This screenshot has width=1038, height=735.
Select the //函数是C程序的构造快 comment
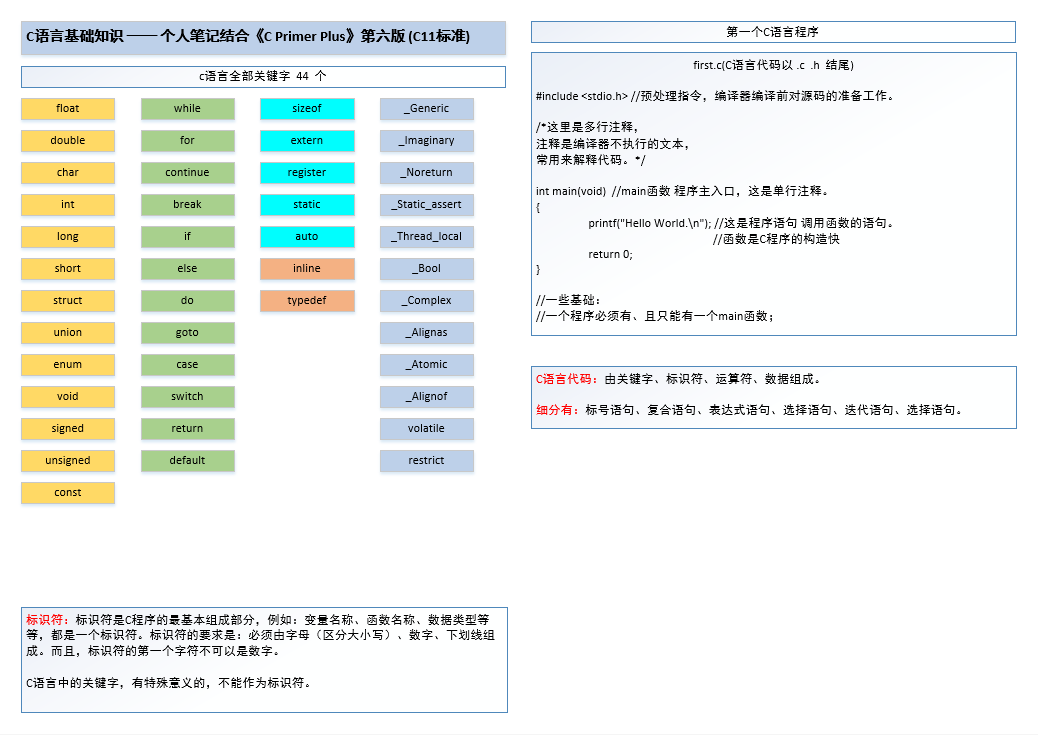pyautogui.click(x=776, y=239)
